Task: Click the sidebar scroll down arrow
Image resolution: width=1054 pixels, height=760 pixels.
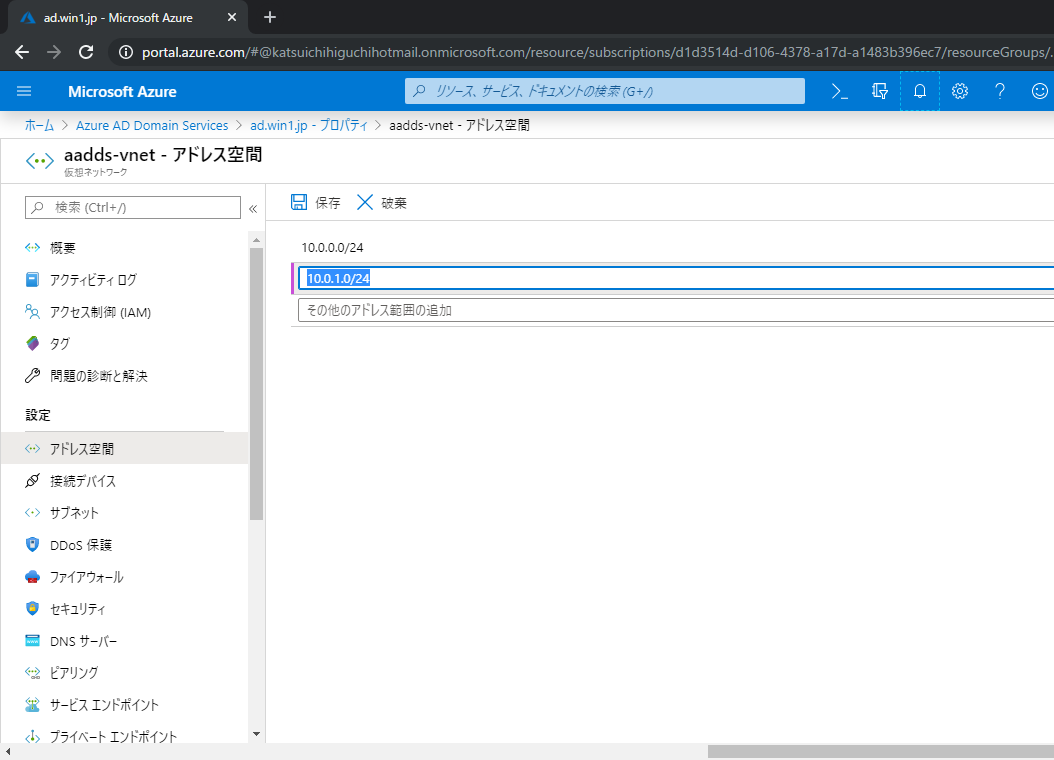Action: click(x=256, y=734)
